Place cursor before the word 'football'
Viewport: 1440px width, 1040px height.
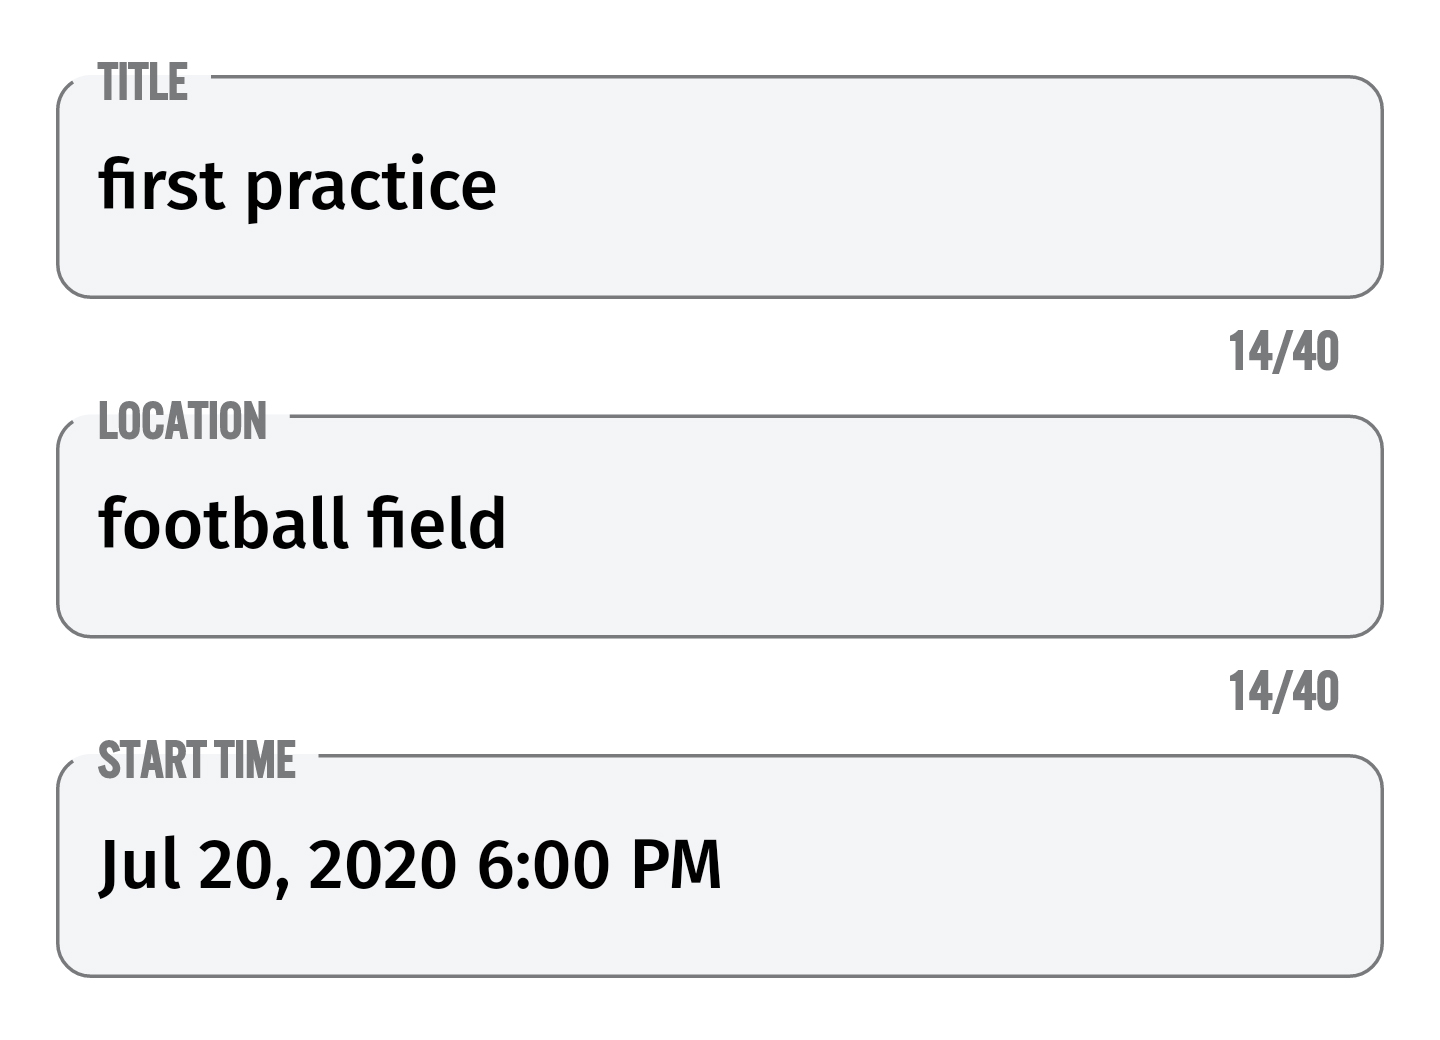click(x=100, y=522)
